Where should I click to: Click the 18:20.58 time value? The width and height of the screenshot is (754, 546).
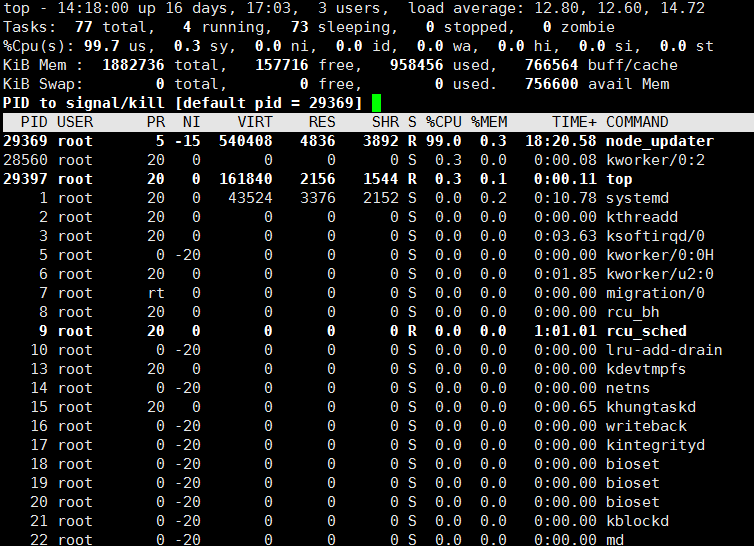pyautogui.click(x=561, y=141)
